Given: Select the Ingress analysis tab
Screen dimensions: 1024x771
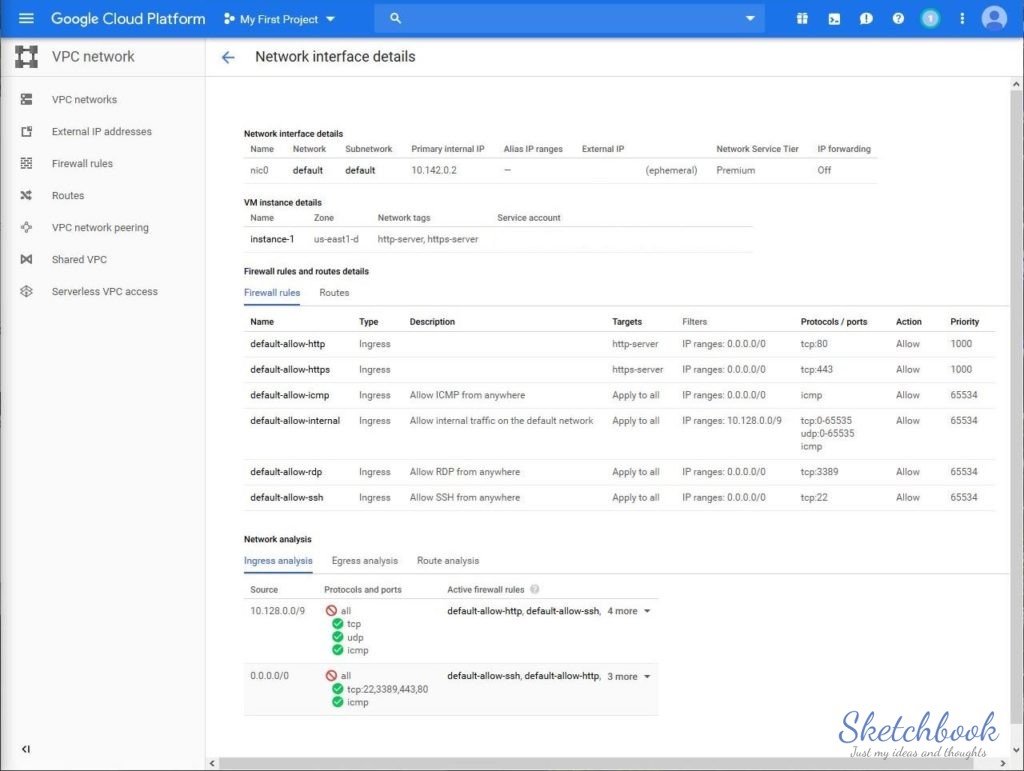Looking at the screenshot, I should click(278, 561).
